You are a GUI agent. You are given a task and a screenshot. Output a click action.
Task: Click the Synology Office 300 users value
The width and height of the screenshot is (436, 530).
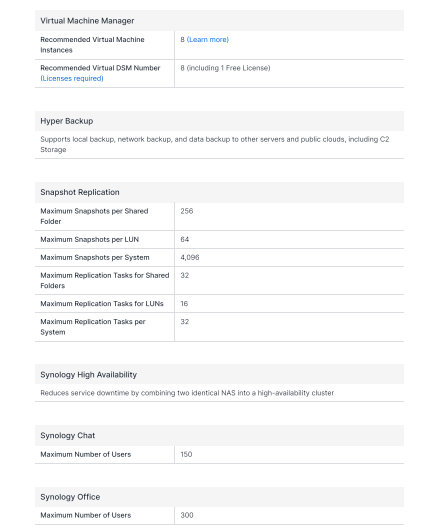187,515
